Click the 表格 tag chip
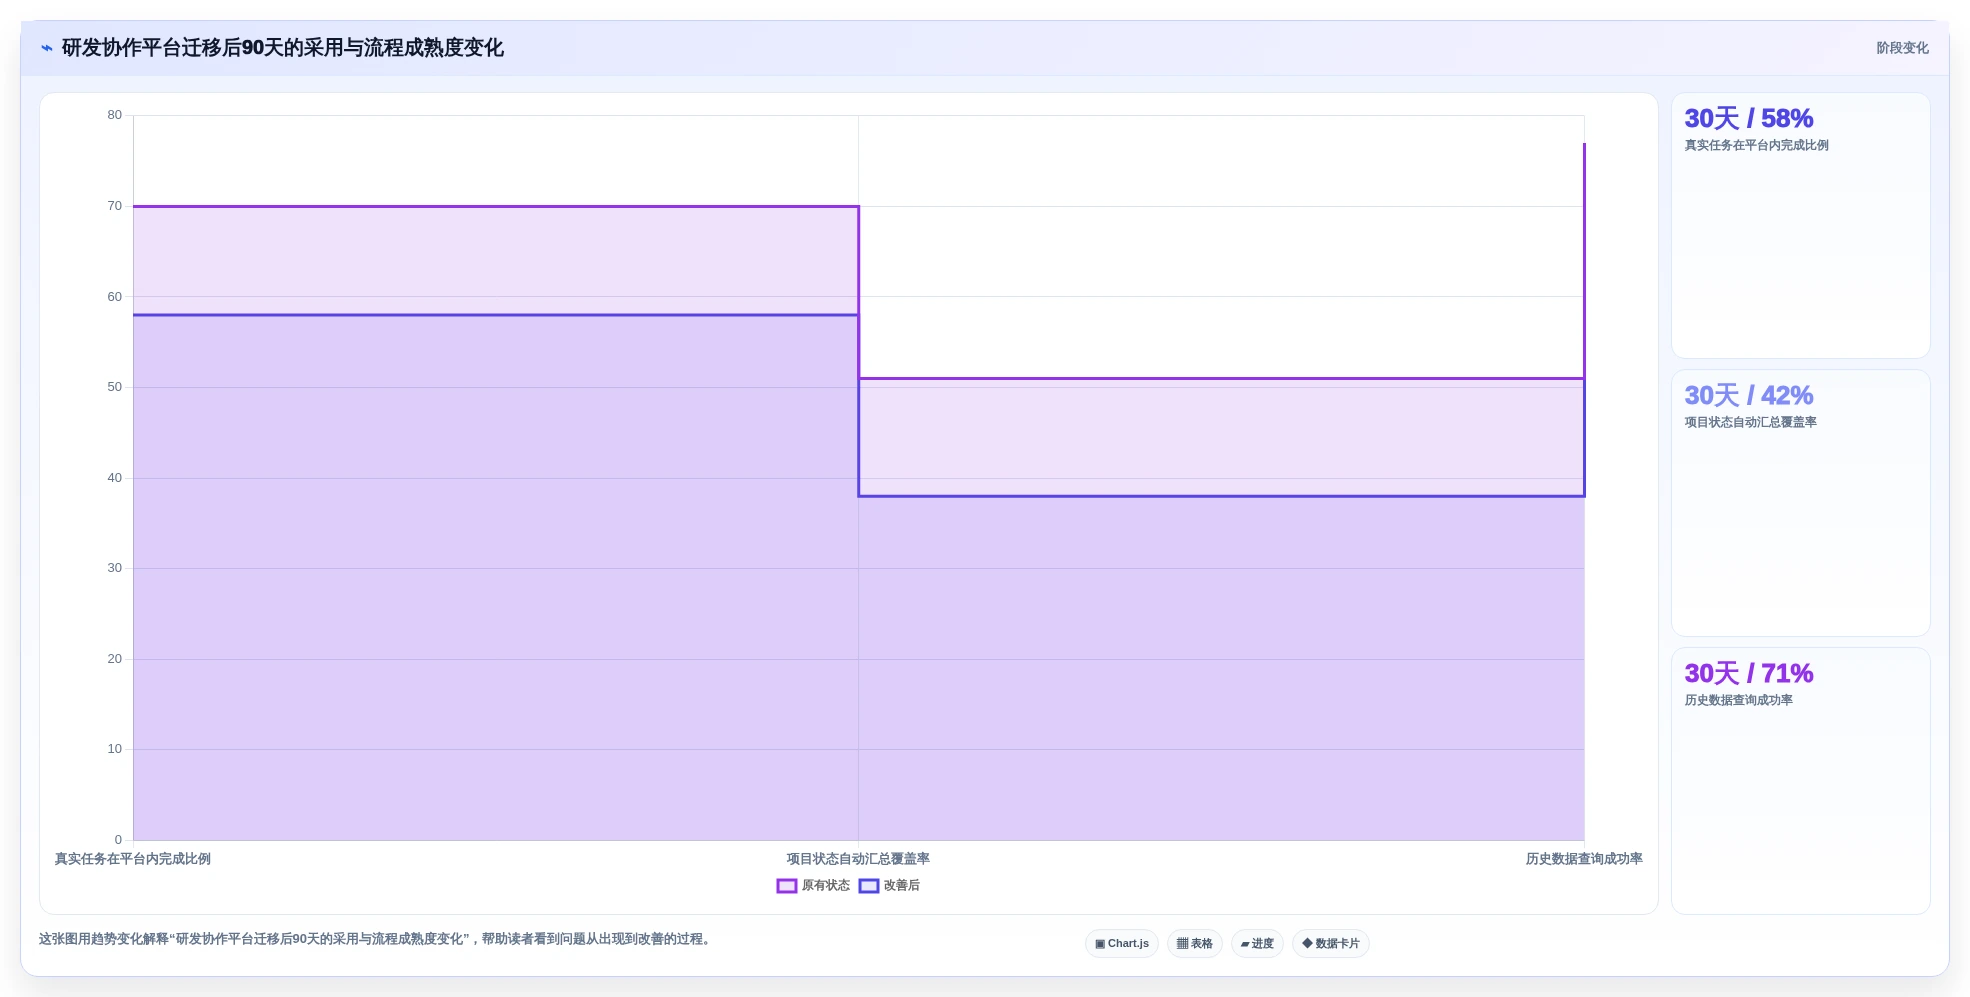The width and height of the screenshot is (1970, 997). 1195,944
